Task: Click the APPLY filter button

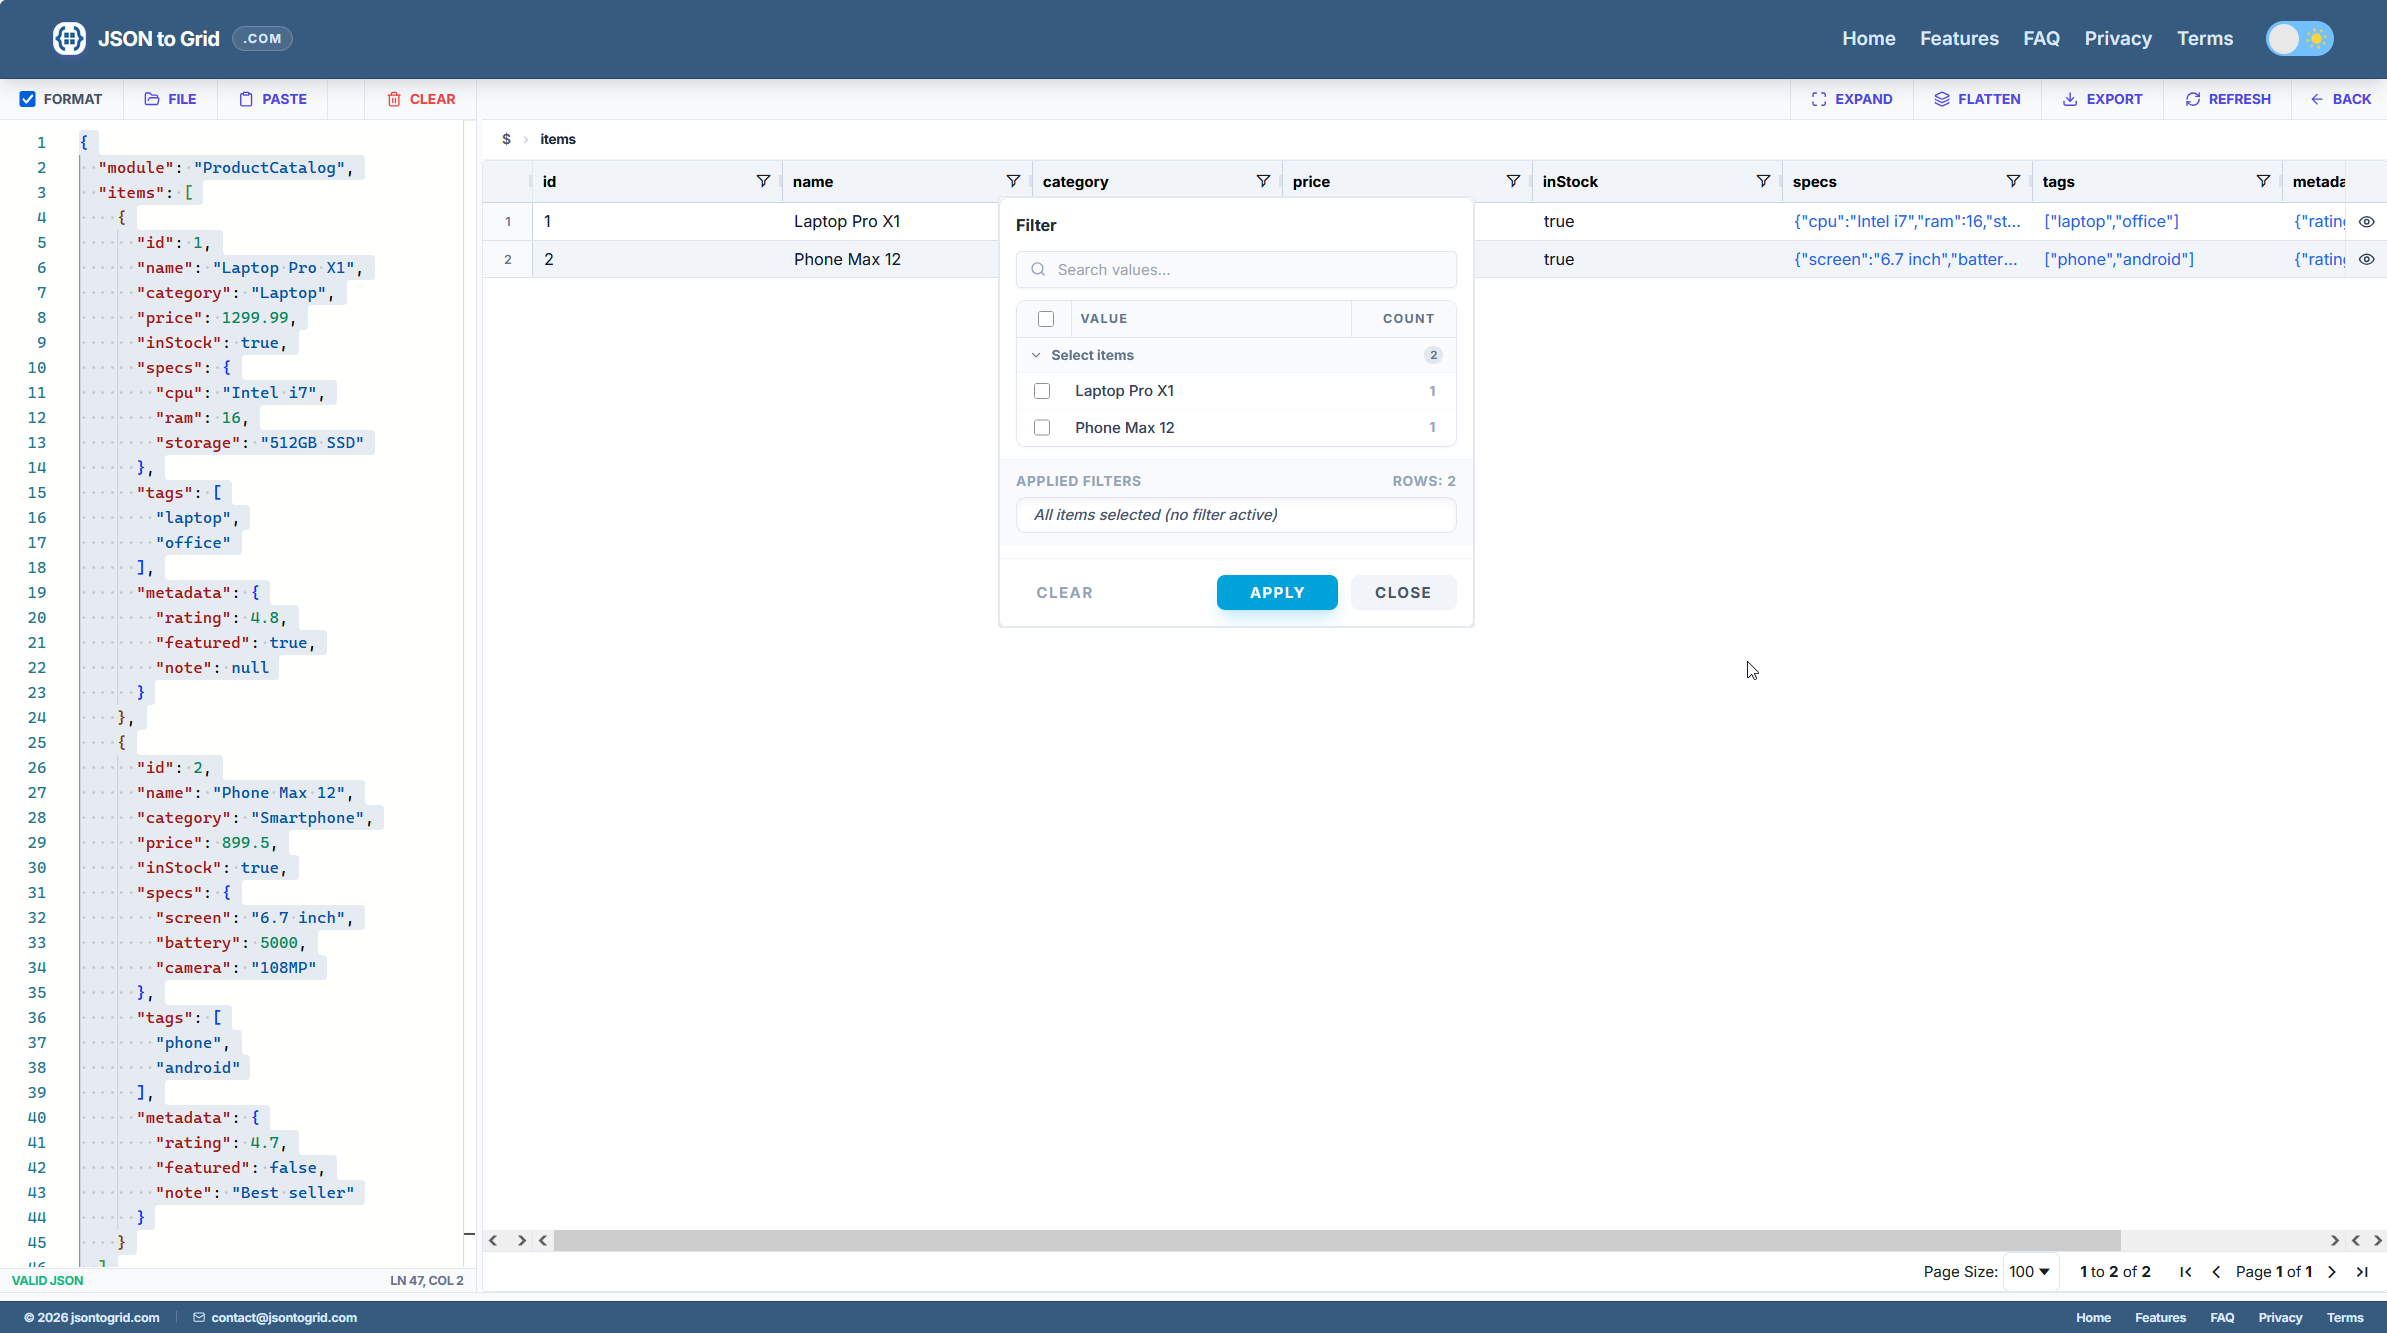Action: click(x=1277, y=592)
